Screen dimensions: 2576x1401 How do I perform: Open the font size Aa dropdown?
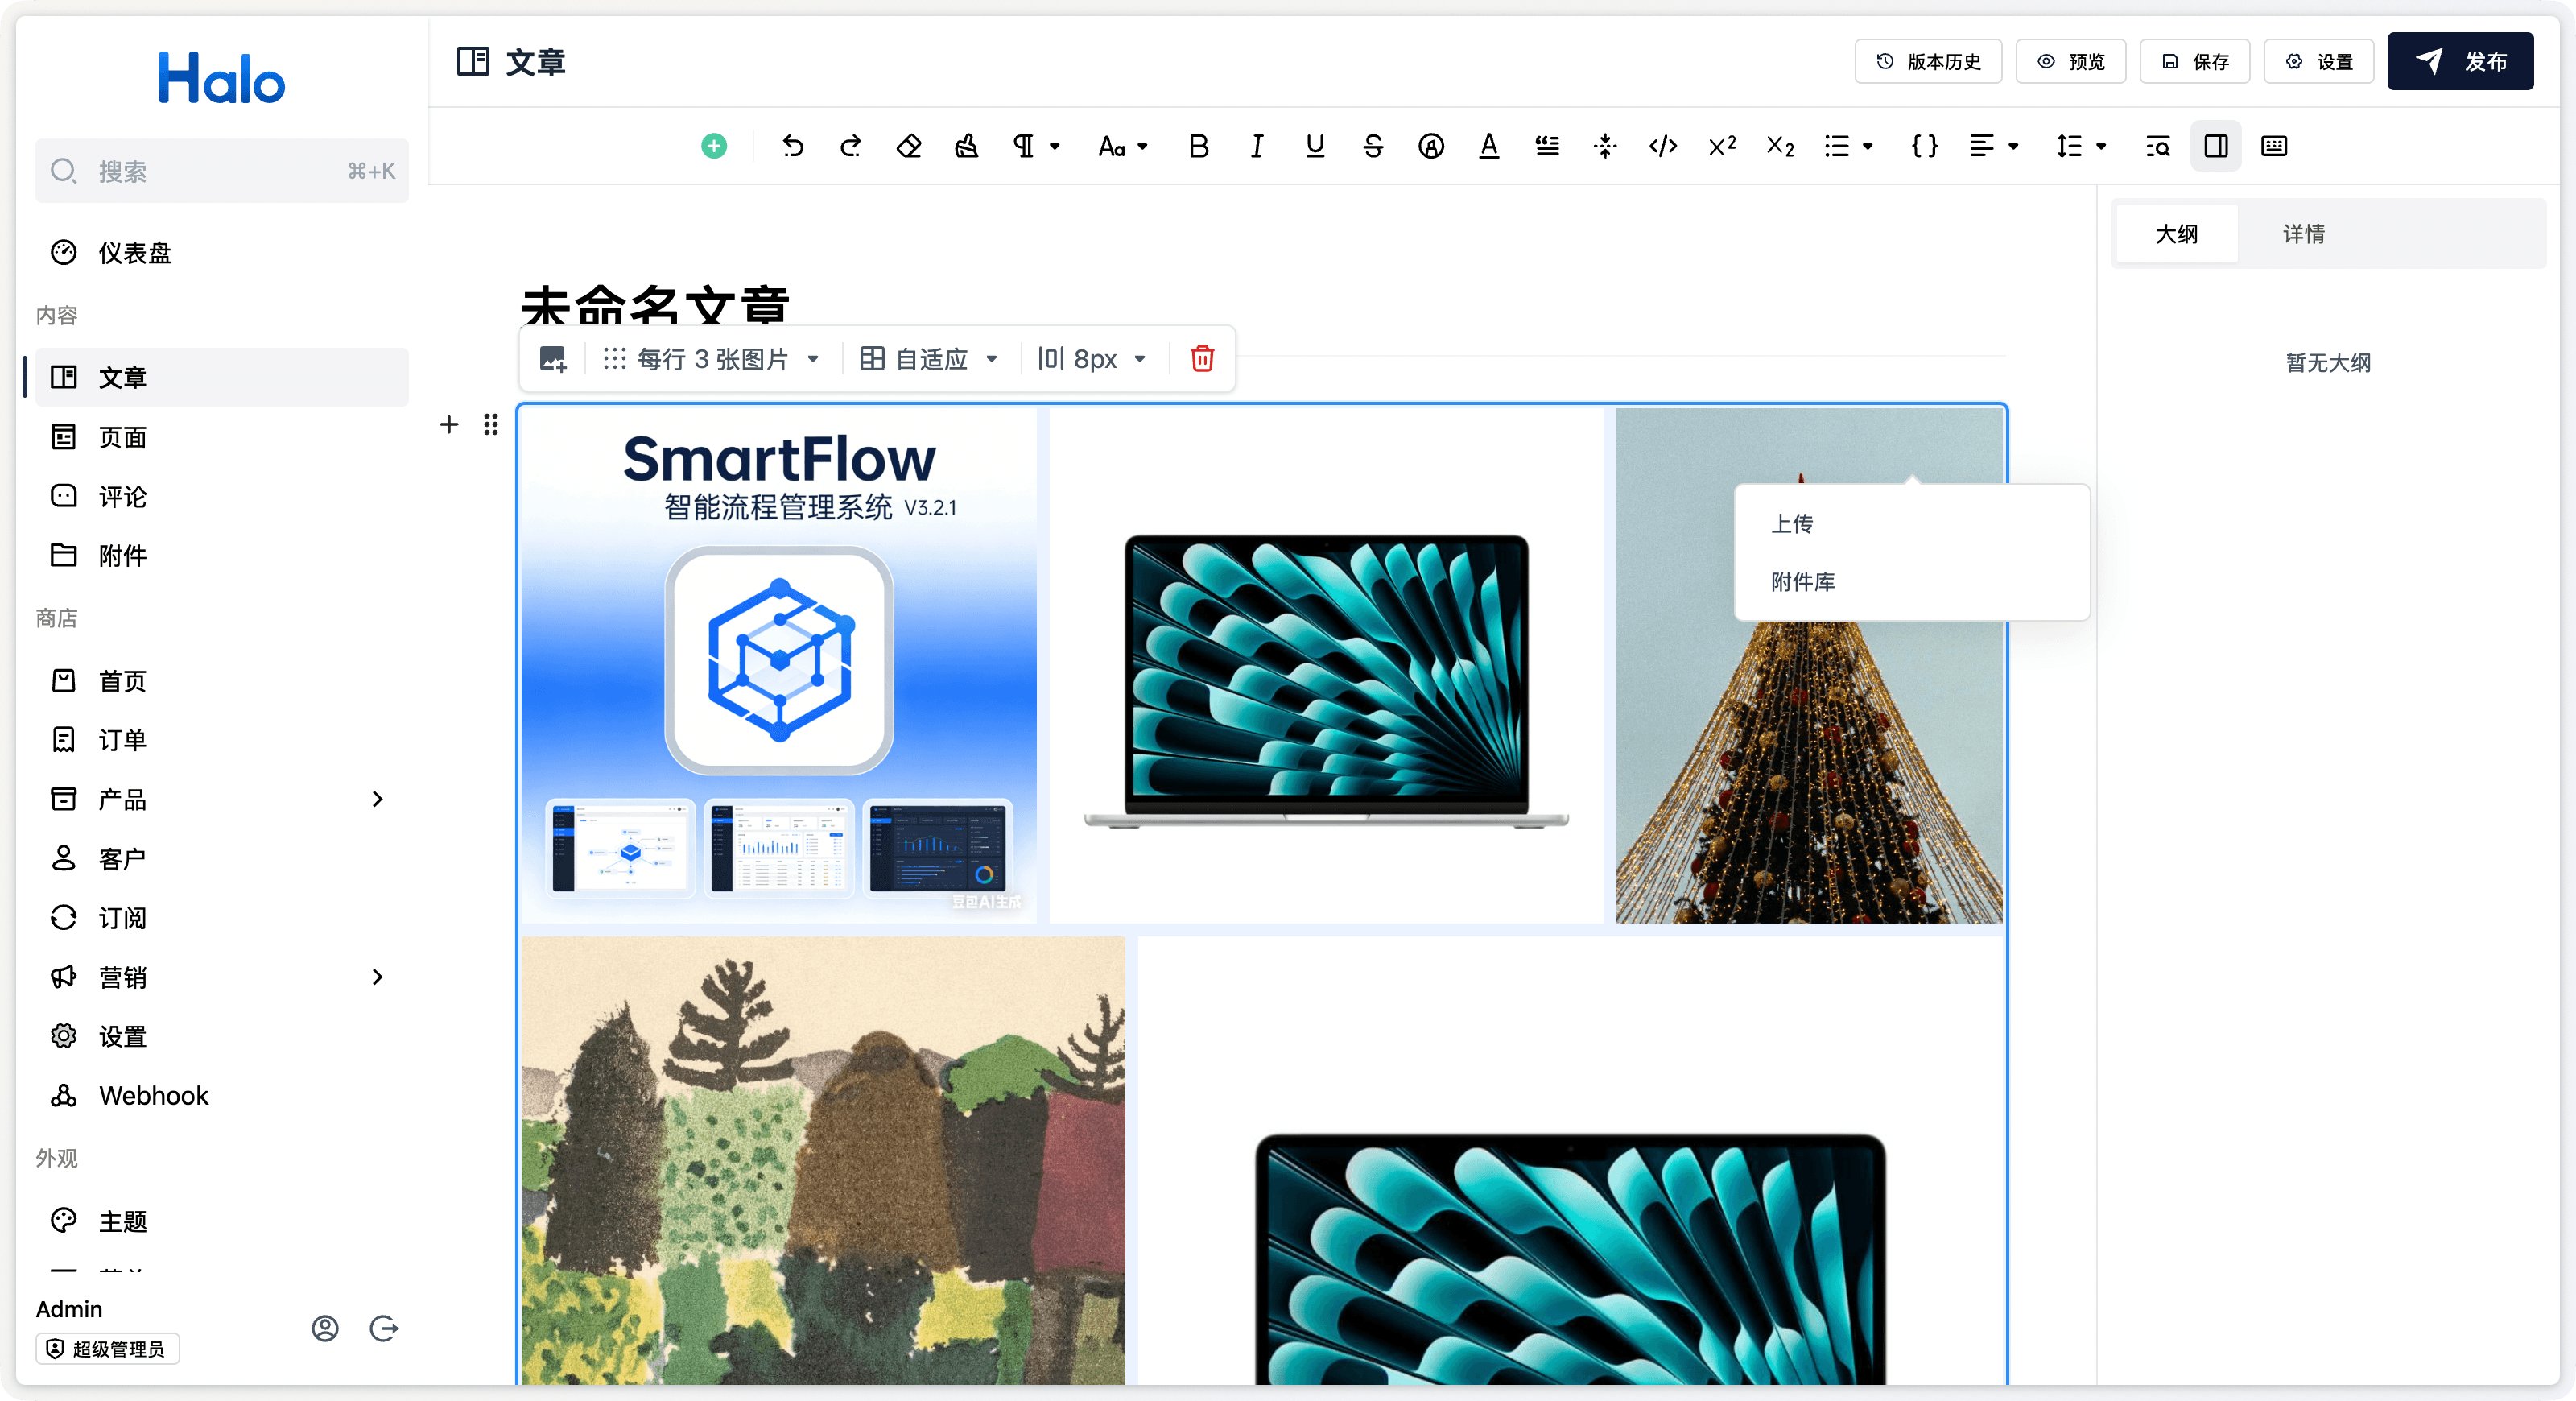pyautogui.click(x=1122, y=146)
